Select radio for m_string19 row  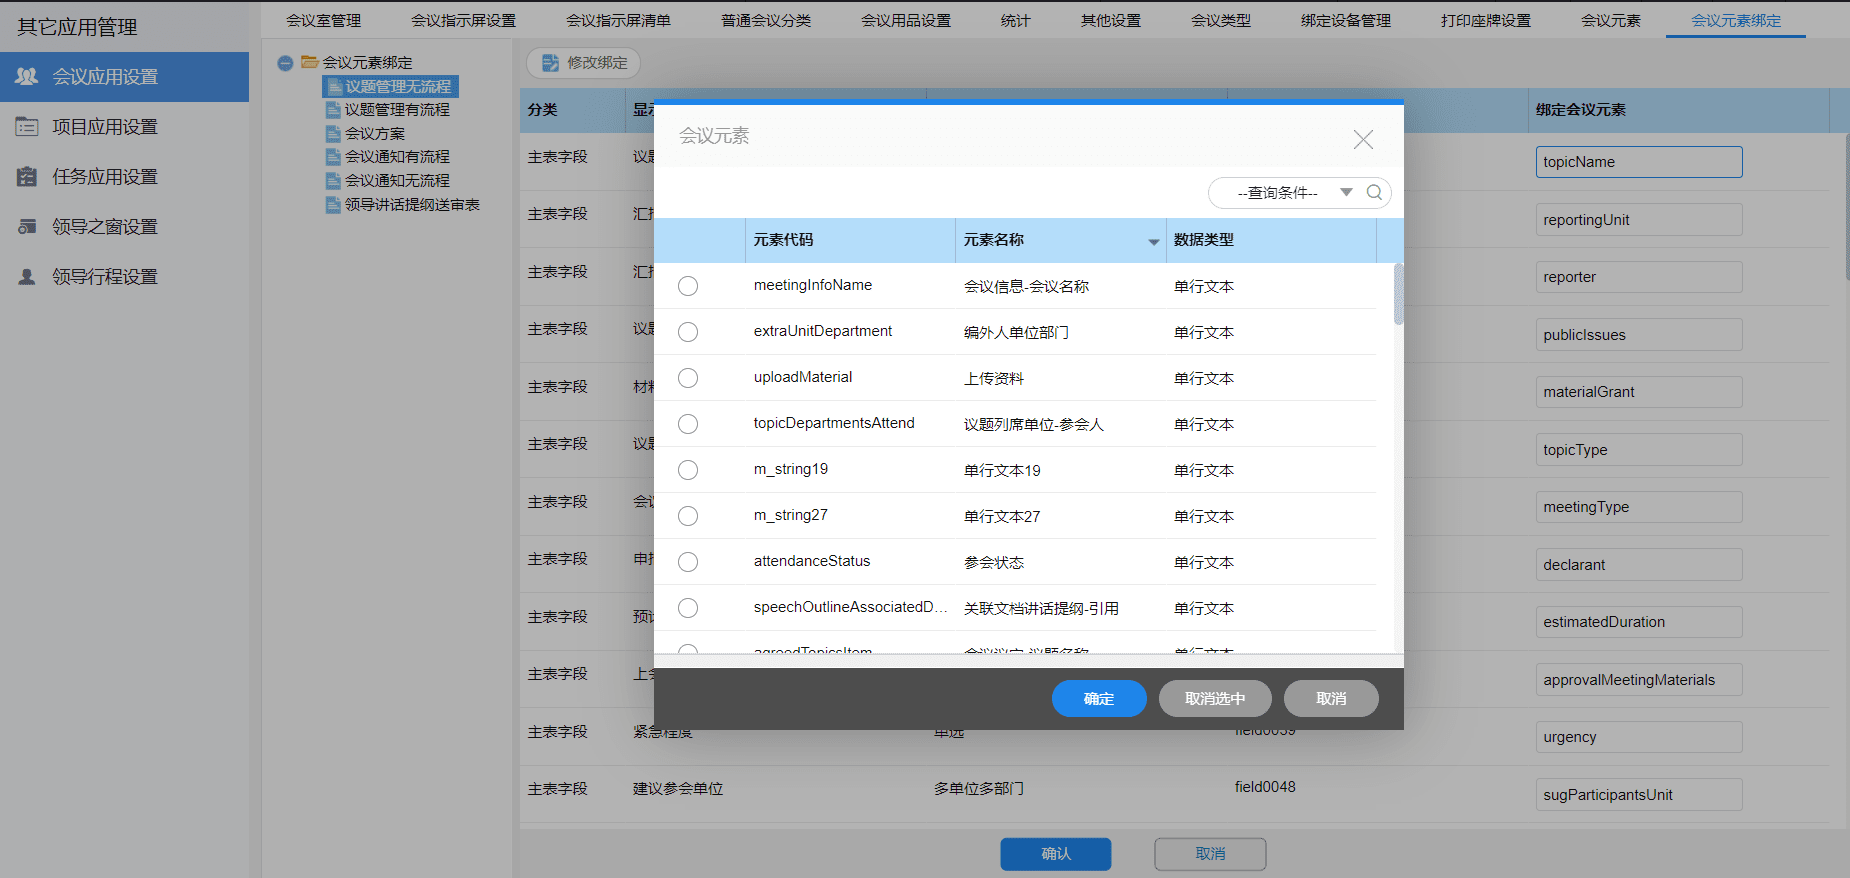[688, 470]
